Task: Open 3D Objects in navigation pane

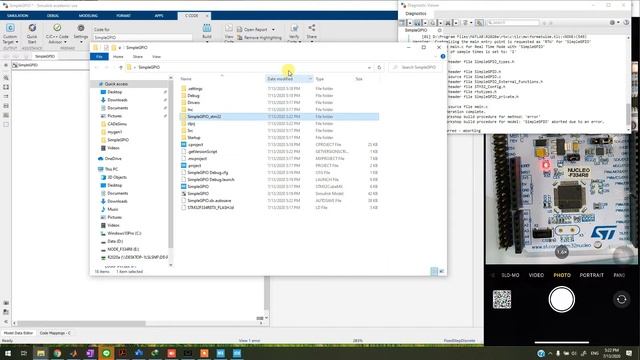Action: (117, 177)
